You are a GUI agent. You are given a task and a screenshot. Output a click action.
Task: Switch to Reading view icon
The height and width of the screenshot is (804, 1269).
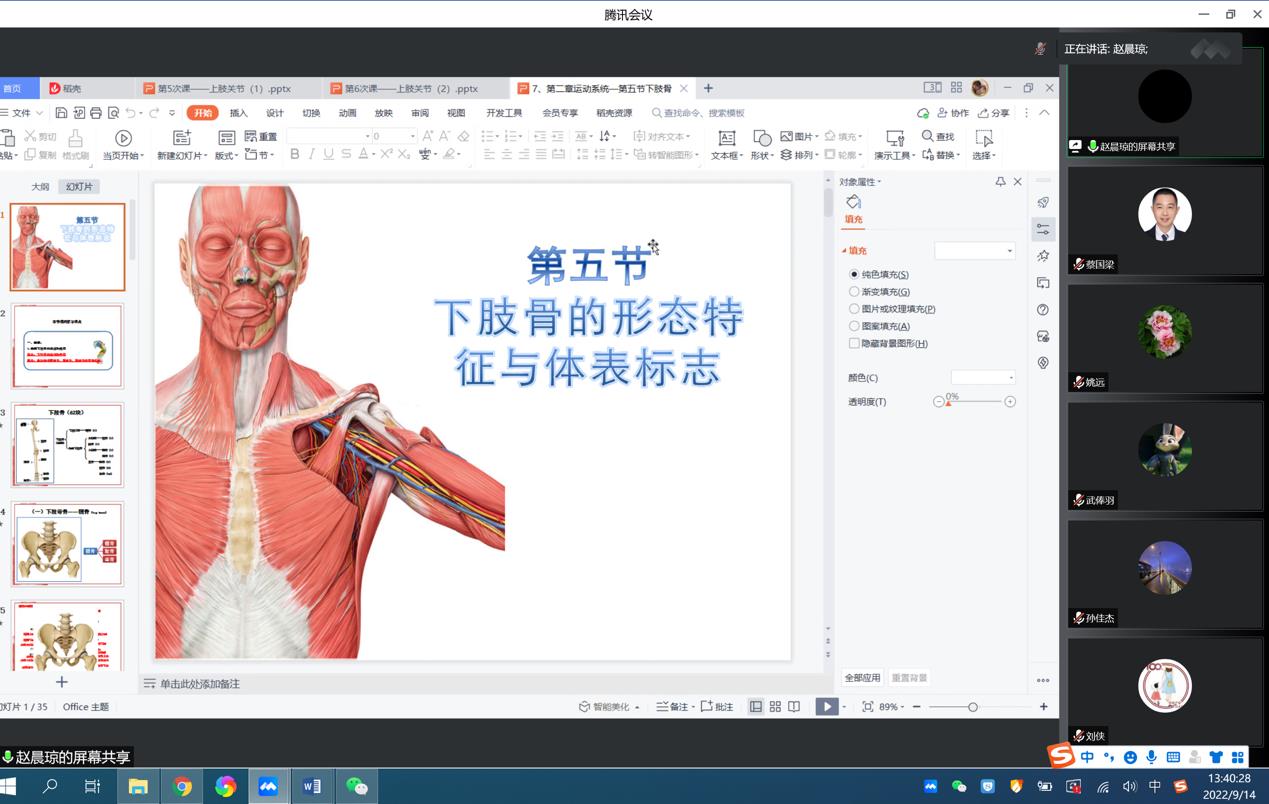point(794,707)
